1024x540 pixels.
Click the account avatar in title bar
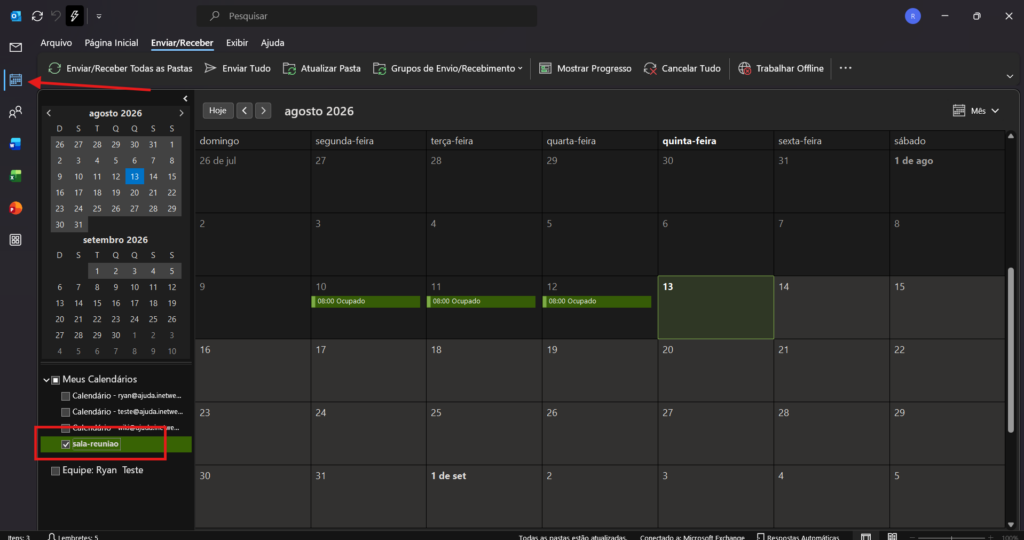point(912,16)
